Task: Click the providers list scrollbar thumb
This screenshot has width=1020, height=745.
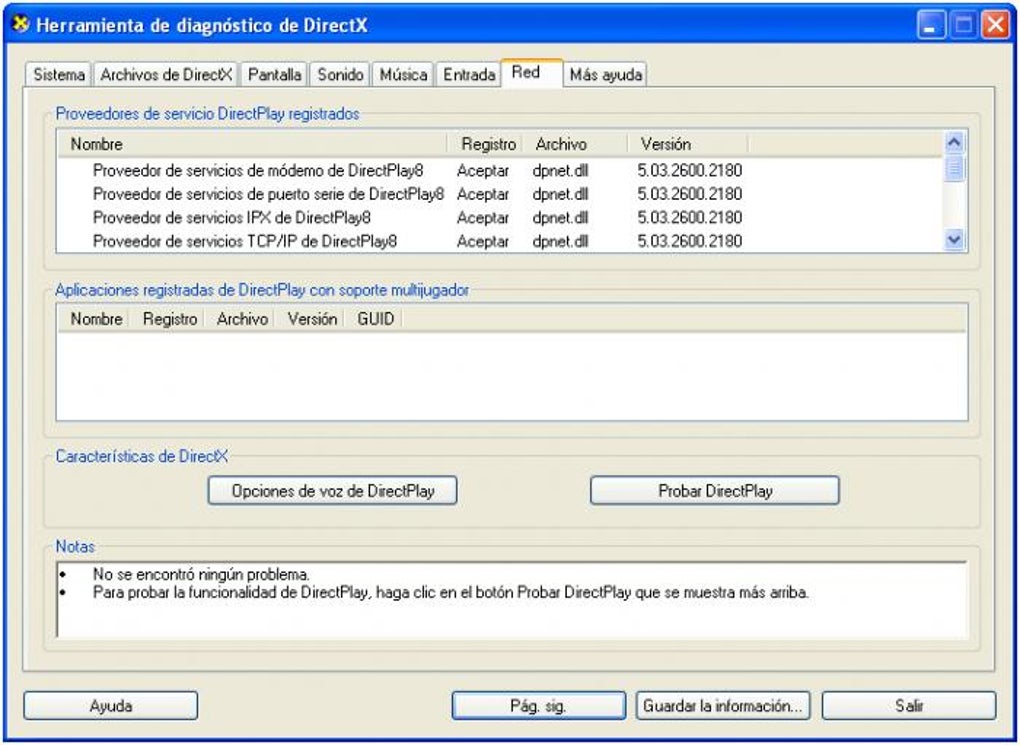Action: point(954,169)
